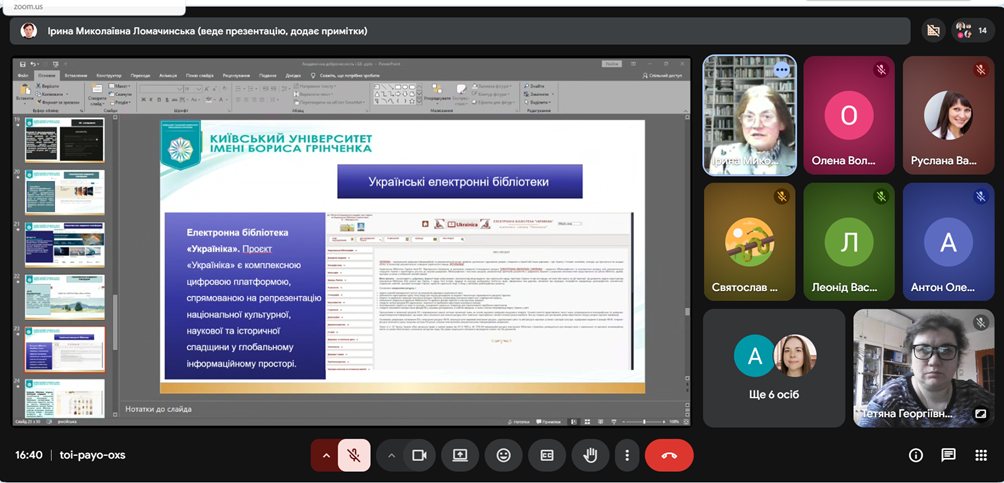
Task: Open the three-dot more options menu
Action: click(x=627, y=455)
